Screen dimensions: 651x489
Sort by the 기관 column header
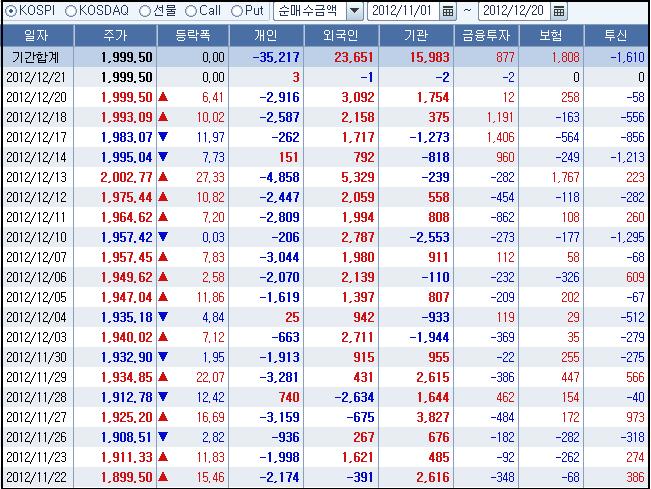[416, 36]
